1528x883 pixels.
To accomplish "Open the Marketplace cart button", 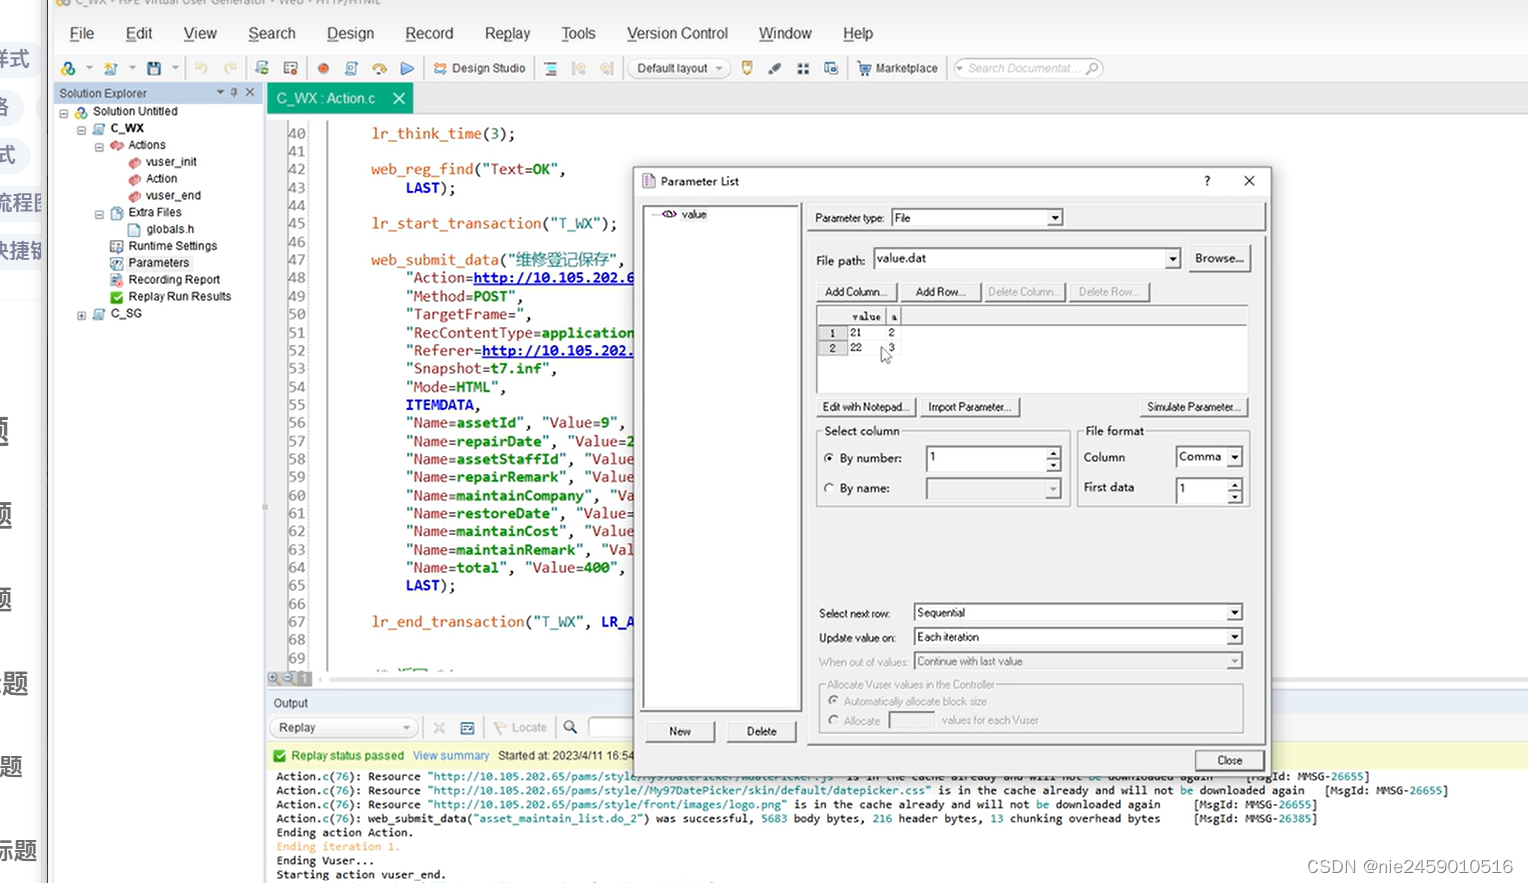I will (897, 69).
